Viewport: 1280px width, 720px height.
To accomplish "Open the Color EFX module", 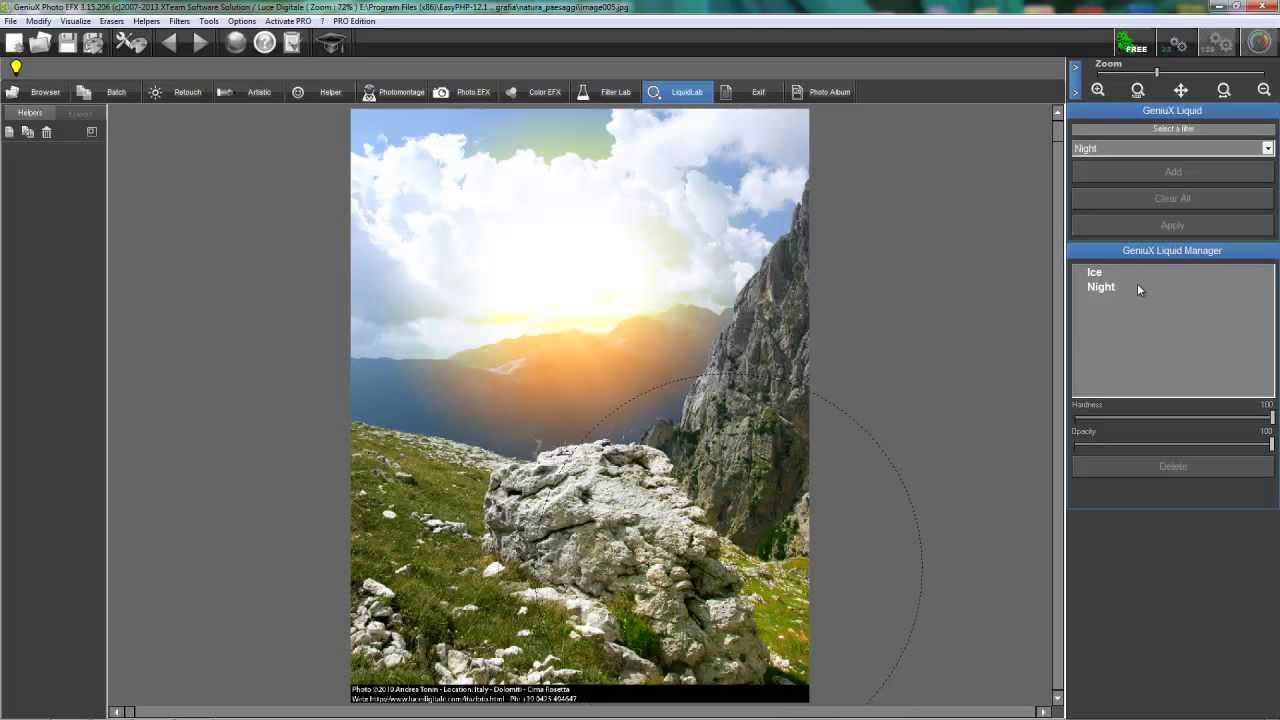I will (x=534, y=92).
